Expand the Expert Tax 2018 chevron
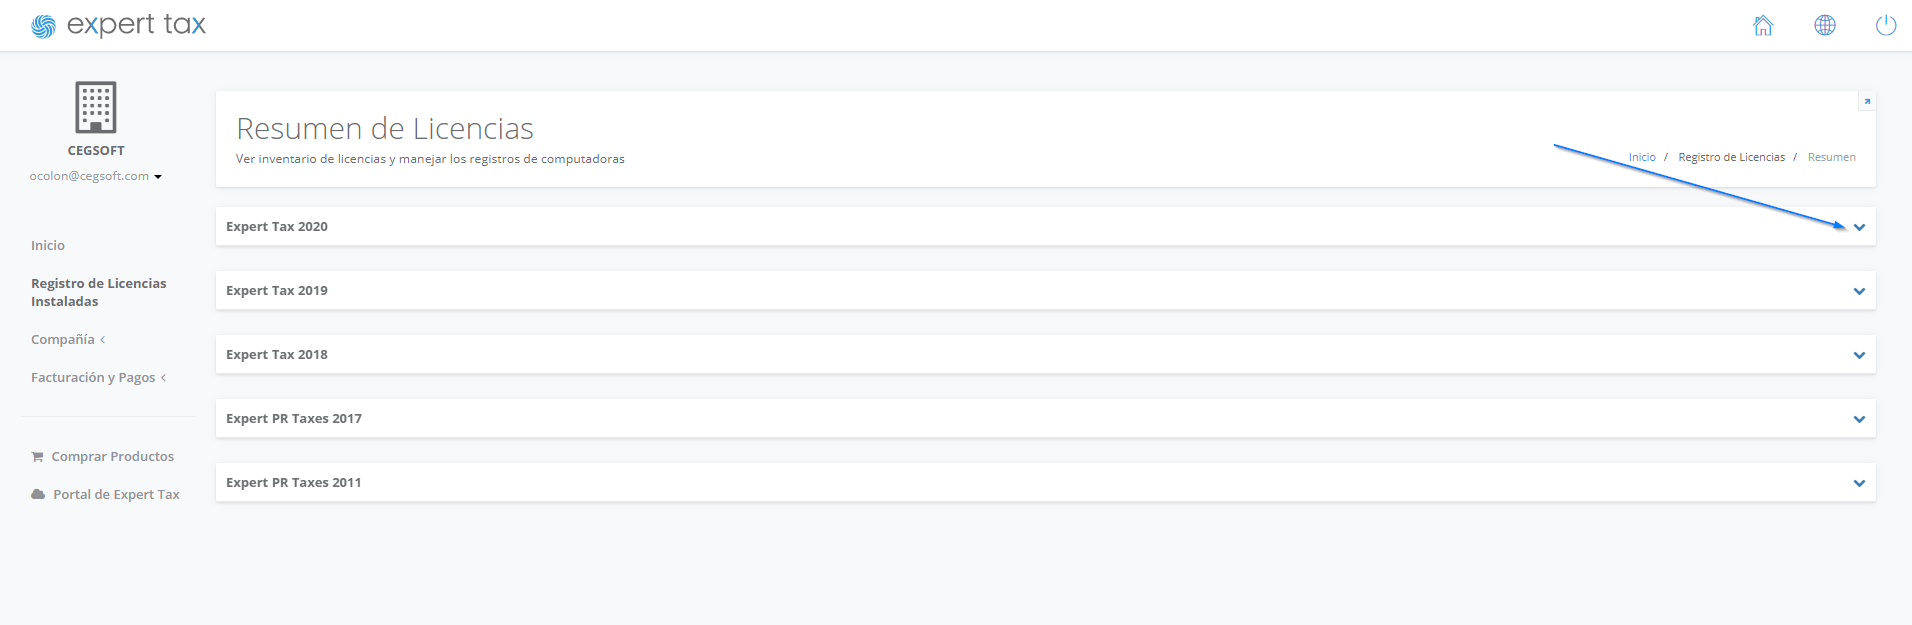This screenshot has height=625, width=1912. [x=1859, y=355]
